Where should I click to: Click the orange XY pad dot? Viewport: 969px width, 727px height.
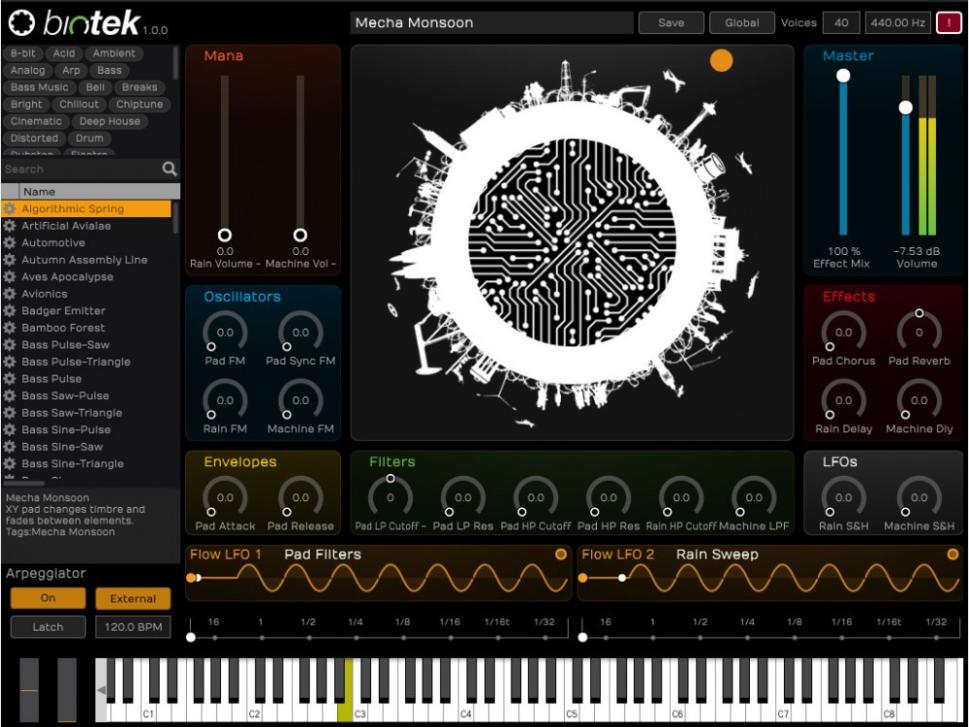pos(721,61)
